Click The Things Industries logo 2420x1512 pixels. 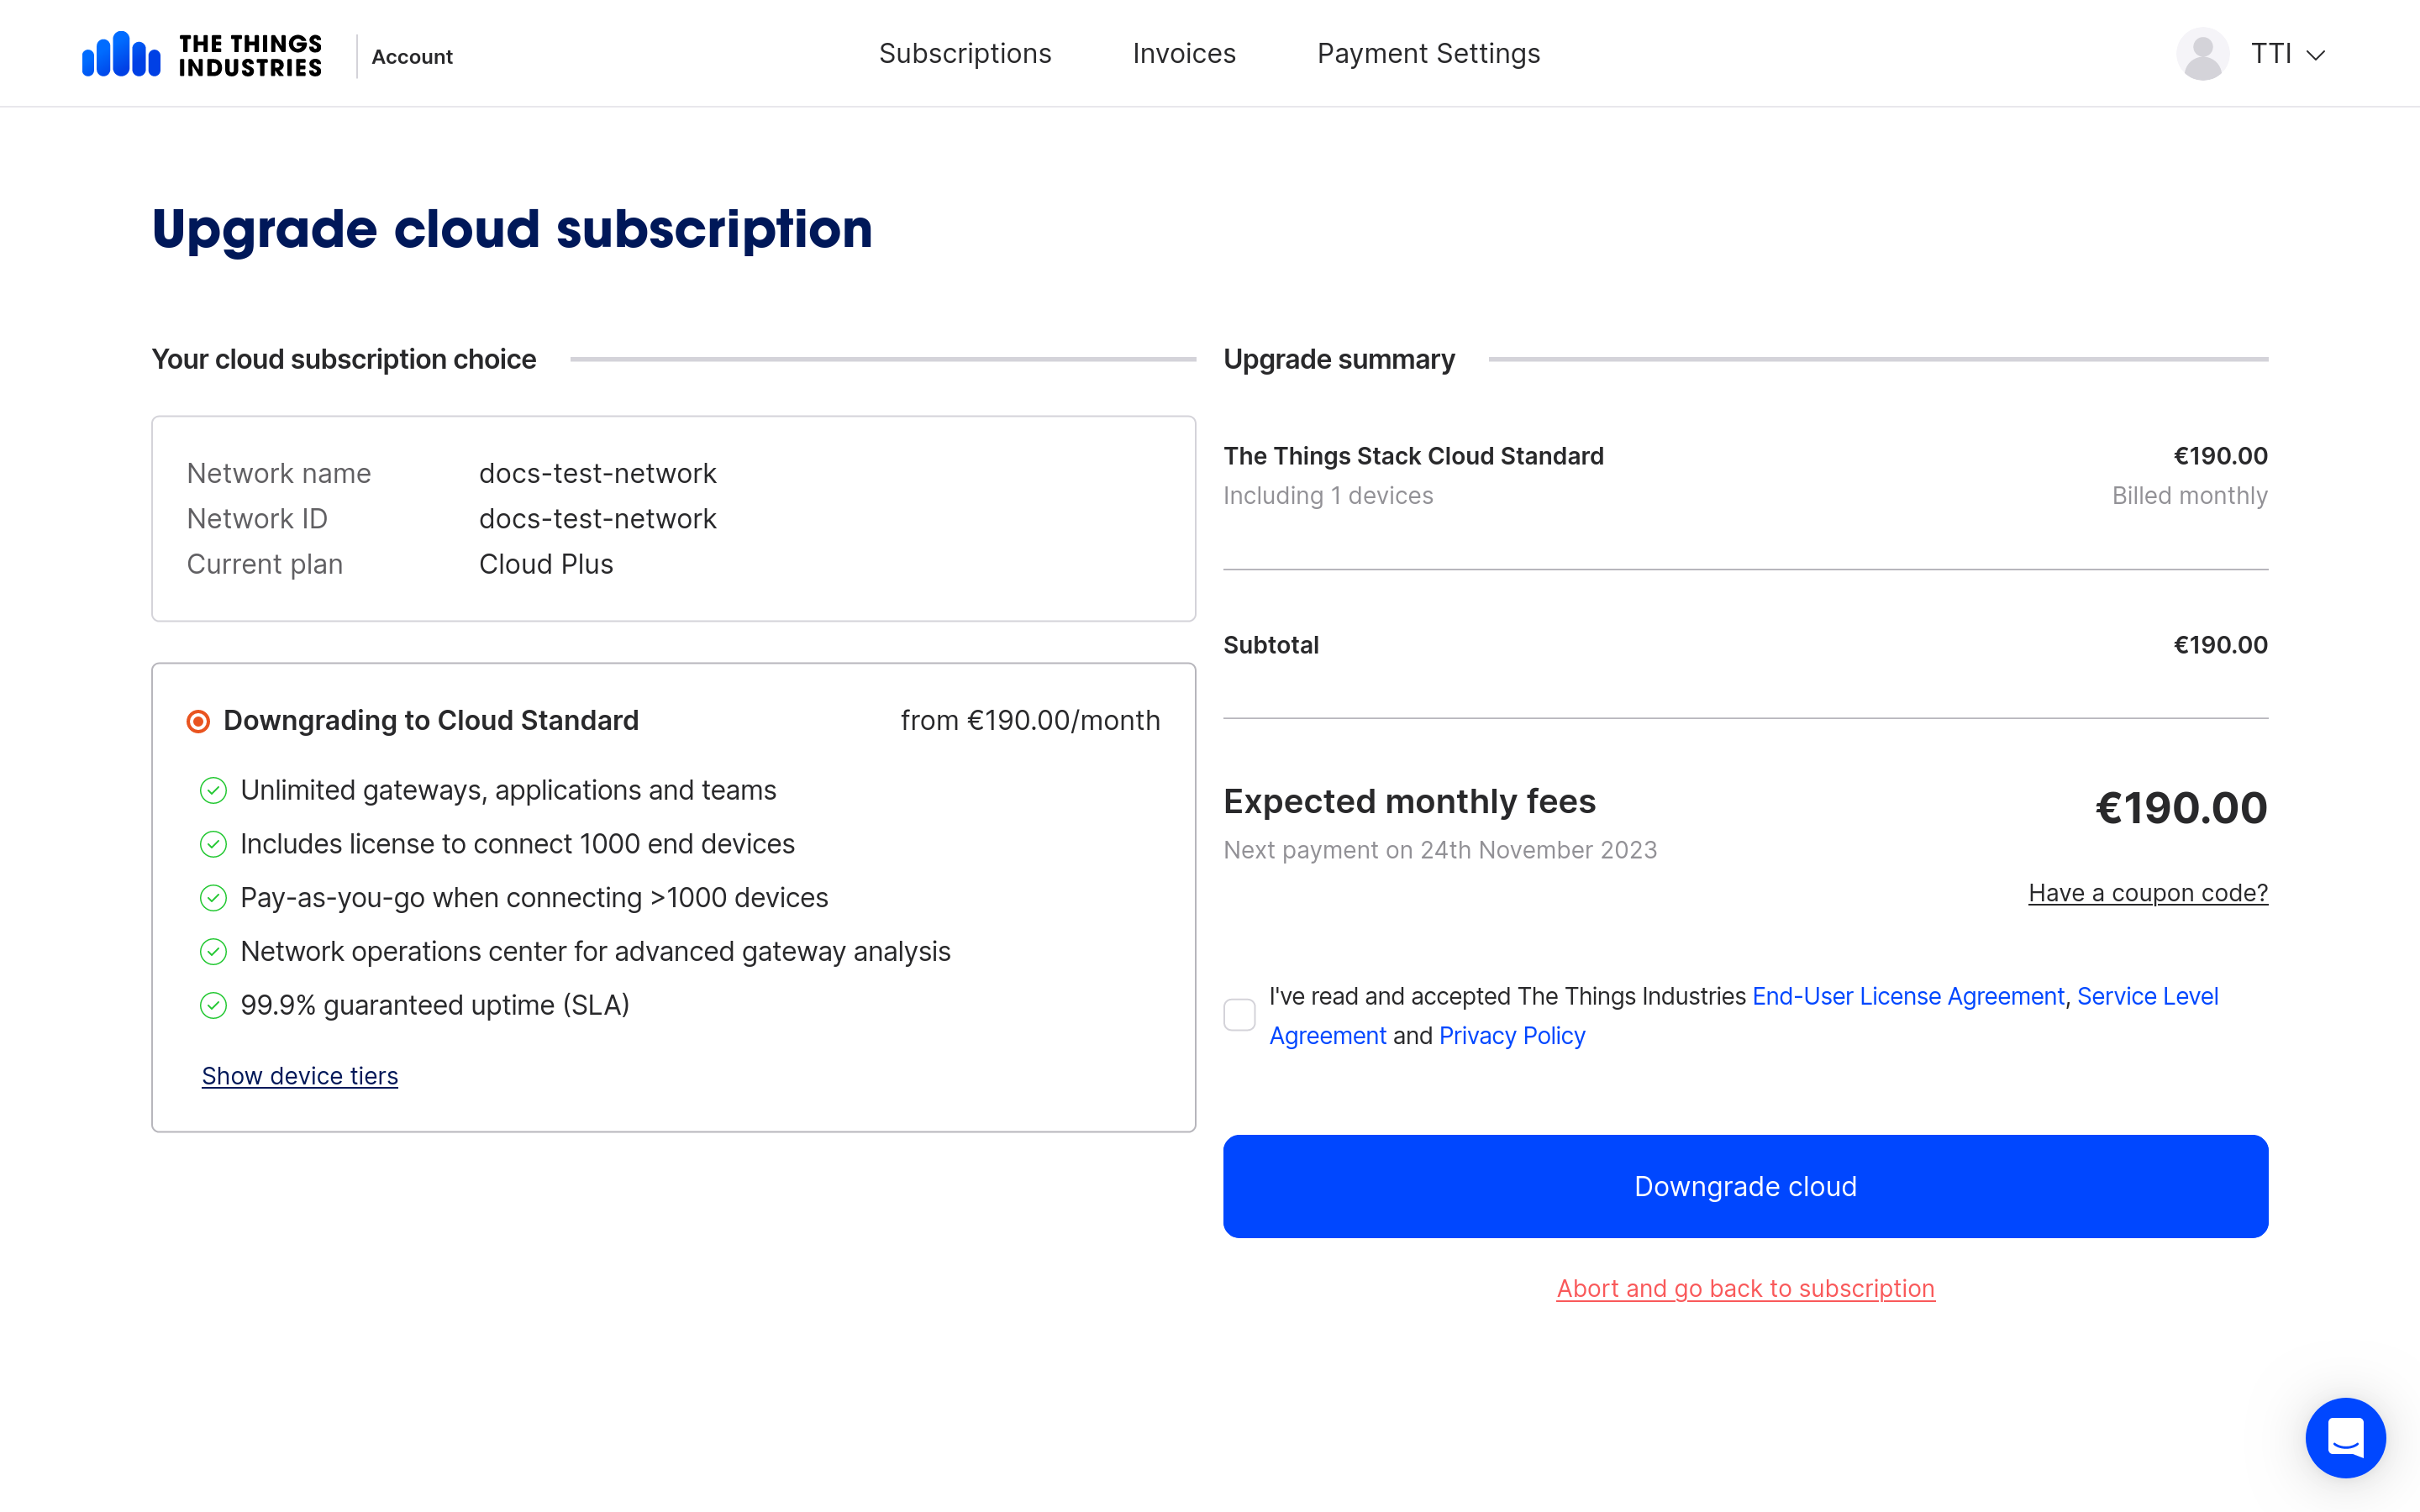(x=202, y=55)
